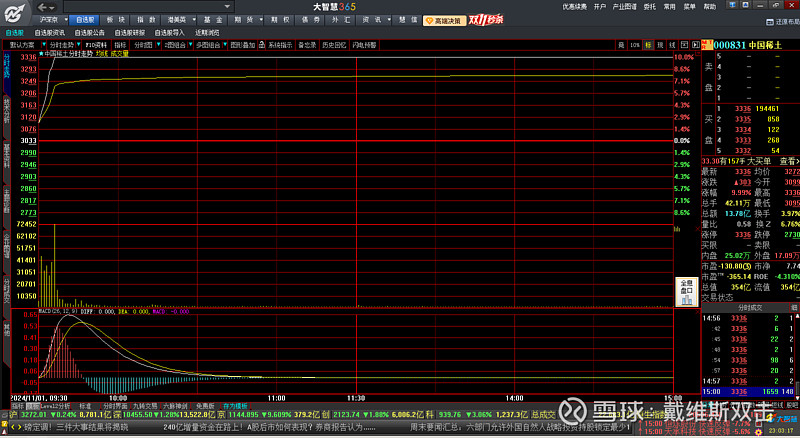Click the blue A font icon in title bar
This screenshot has width=800, height=438.
click(x=745, y=5)
